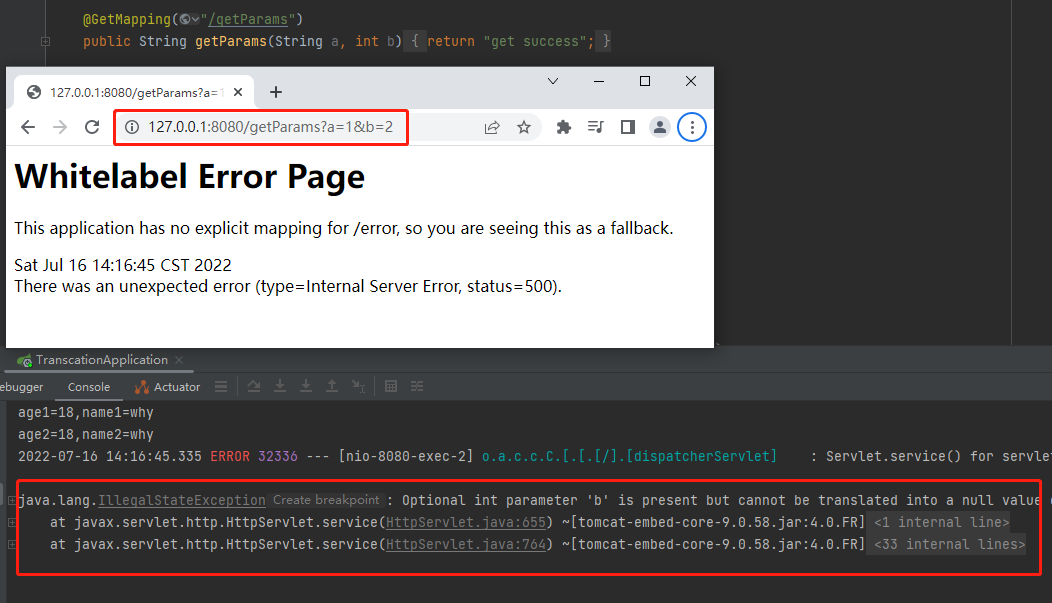Reload the page in Chrome
The height and width of the screenshot is (603, 1052).
[92, 127]
